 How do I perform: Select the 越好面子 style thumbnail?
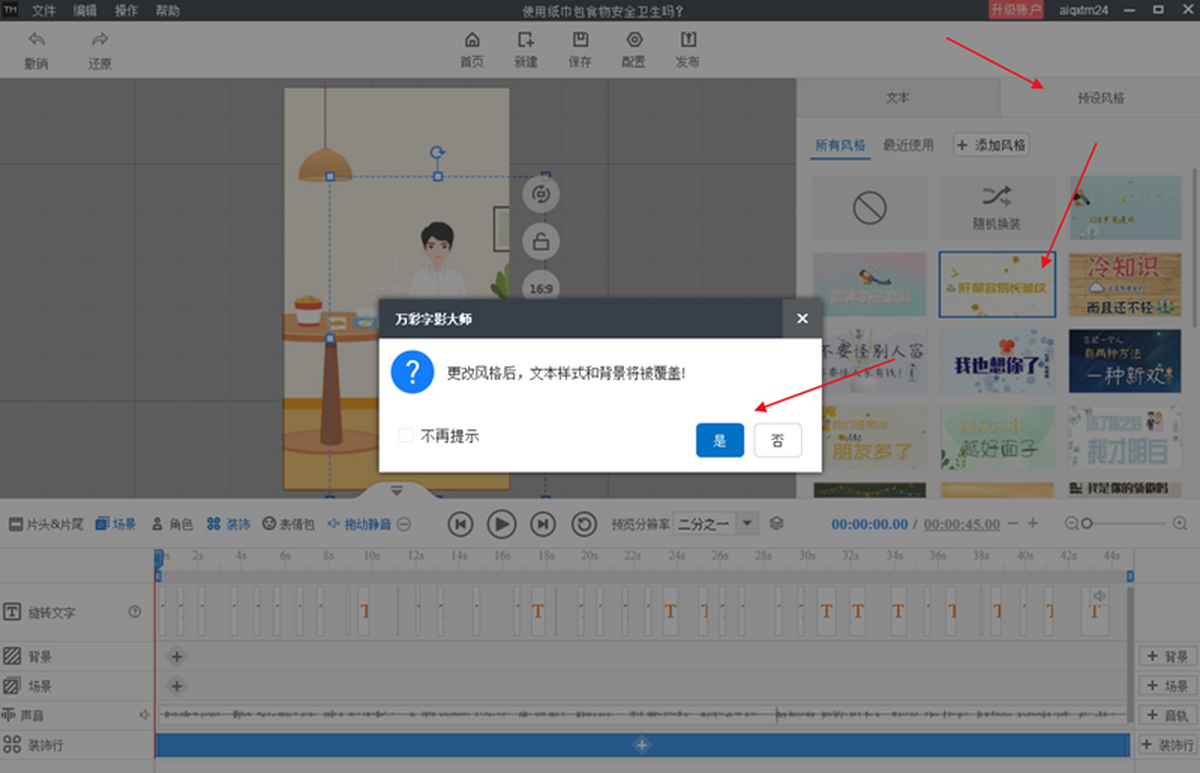[997, 437]
